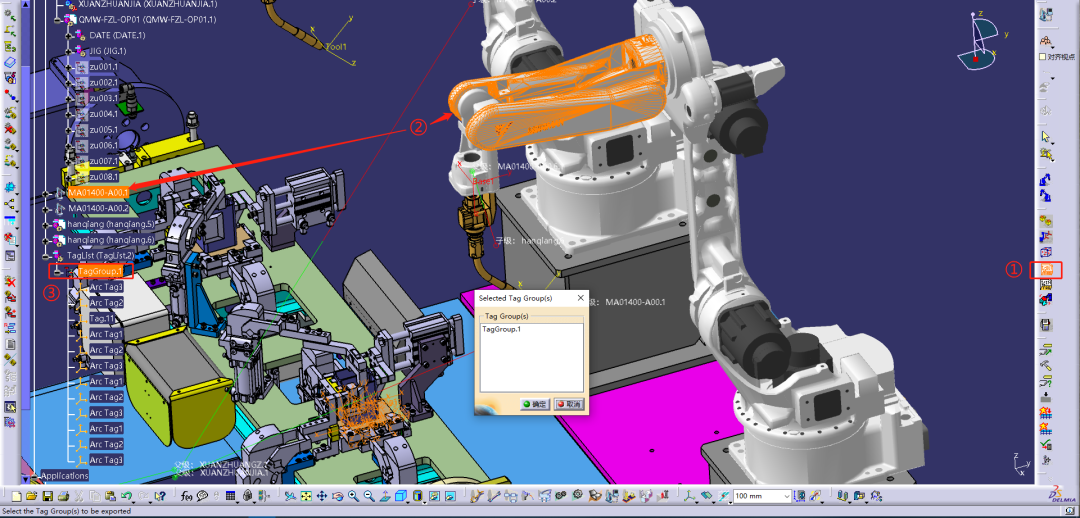Select zu008.1 in the tree

104,177
